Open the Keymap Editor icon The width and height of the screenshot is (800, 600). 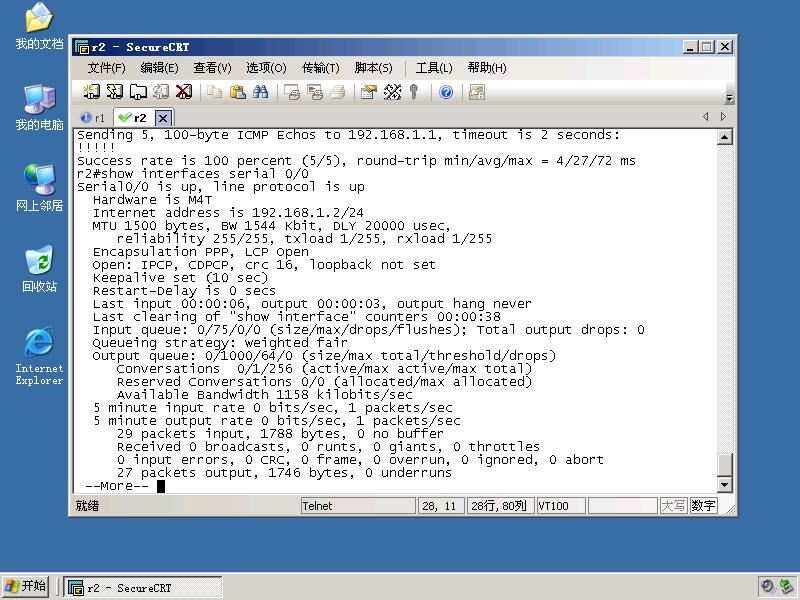coord(392,92)
